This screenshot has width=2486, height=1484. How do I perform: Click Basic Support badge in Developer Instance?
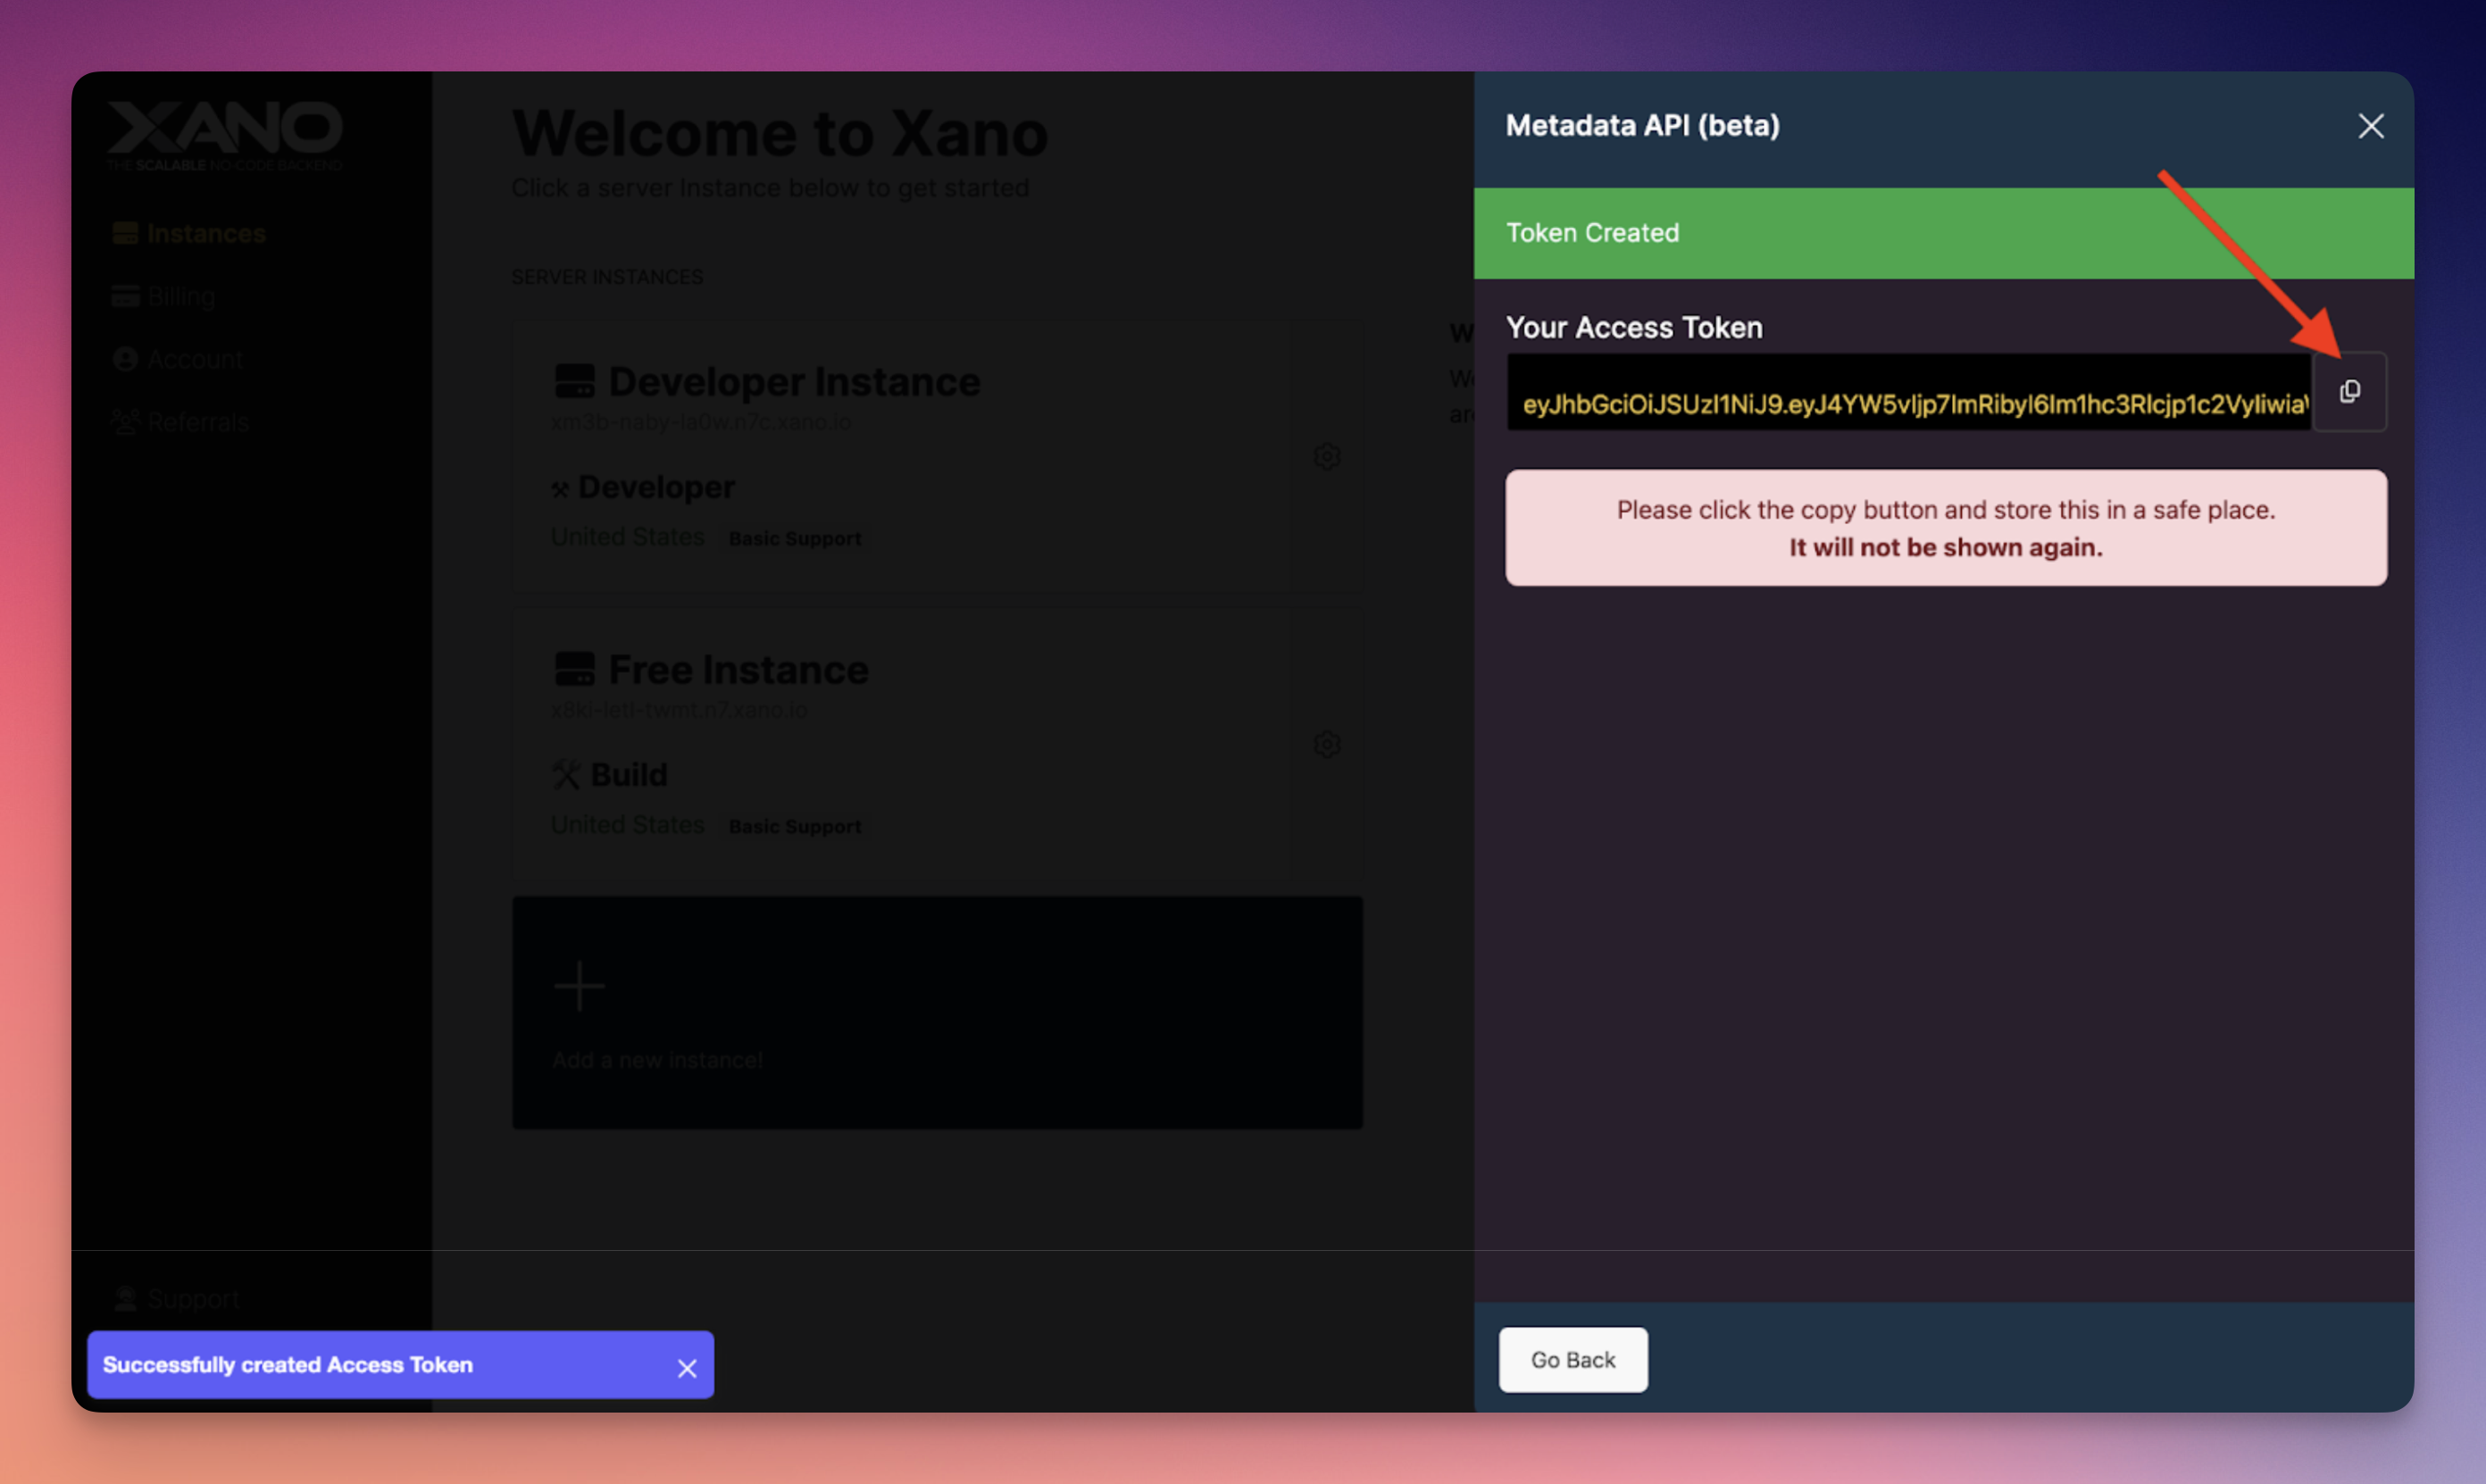(x=795, y=539)
